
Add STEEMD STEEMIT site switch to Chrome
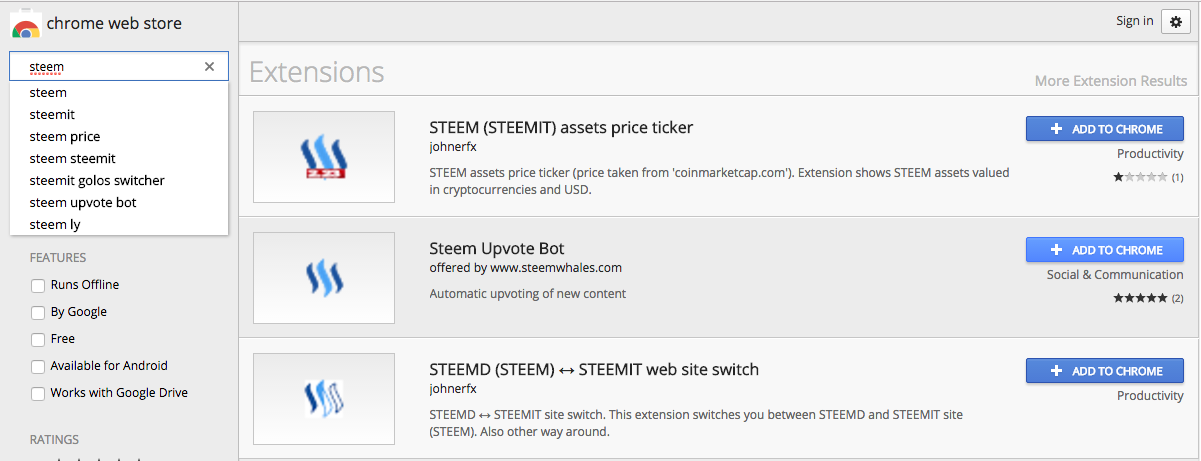tap(1105, 371)
